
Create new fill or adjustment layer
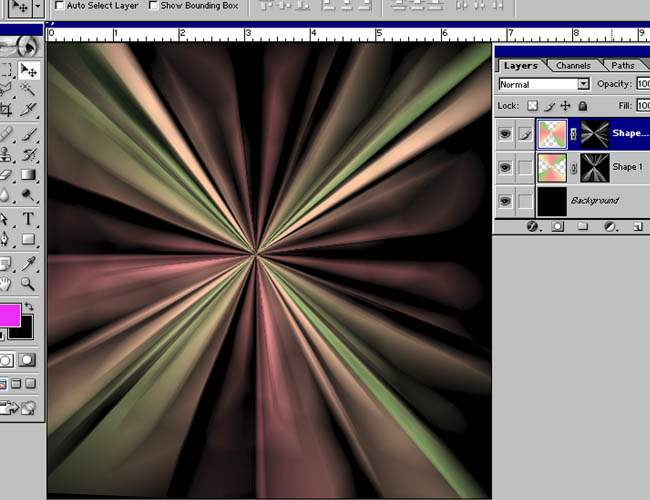(609, 226)
